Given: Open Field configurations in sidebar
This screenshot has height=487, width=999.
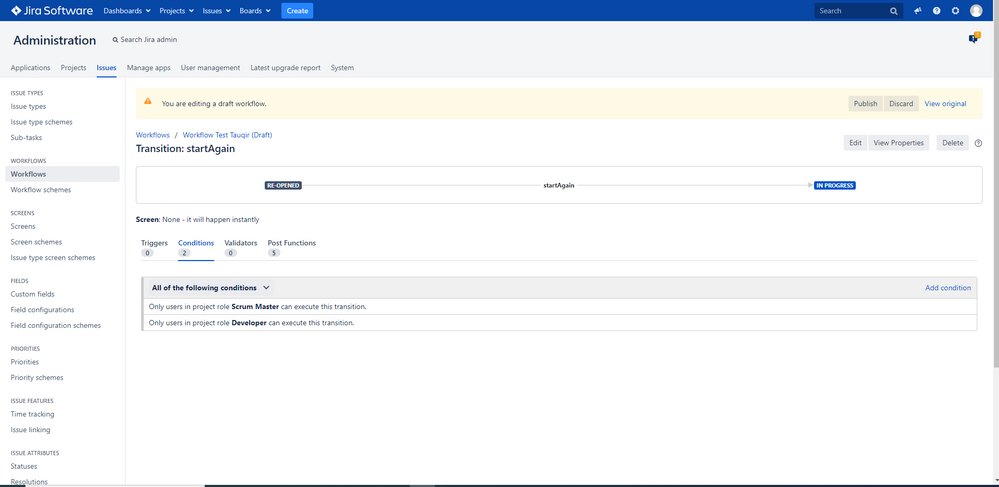Looking at the screenshot, I should click(43, 310).
